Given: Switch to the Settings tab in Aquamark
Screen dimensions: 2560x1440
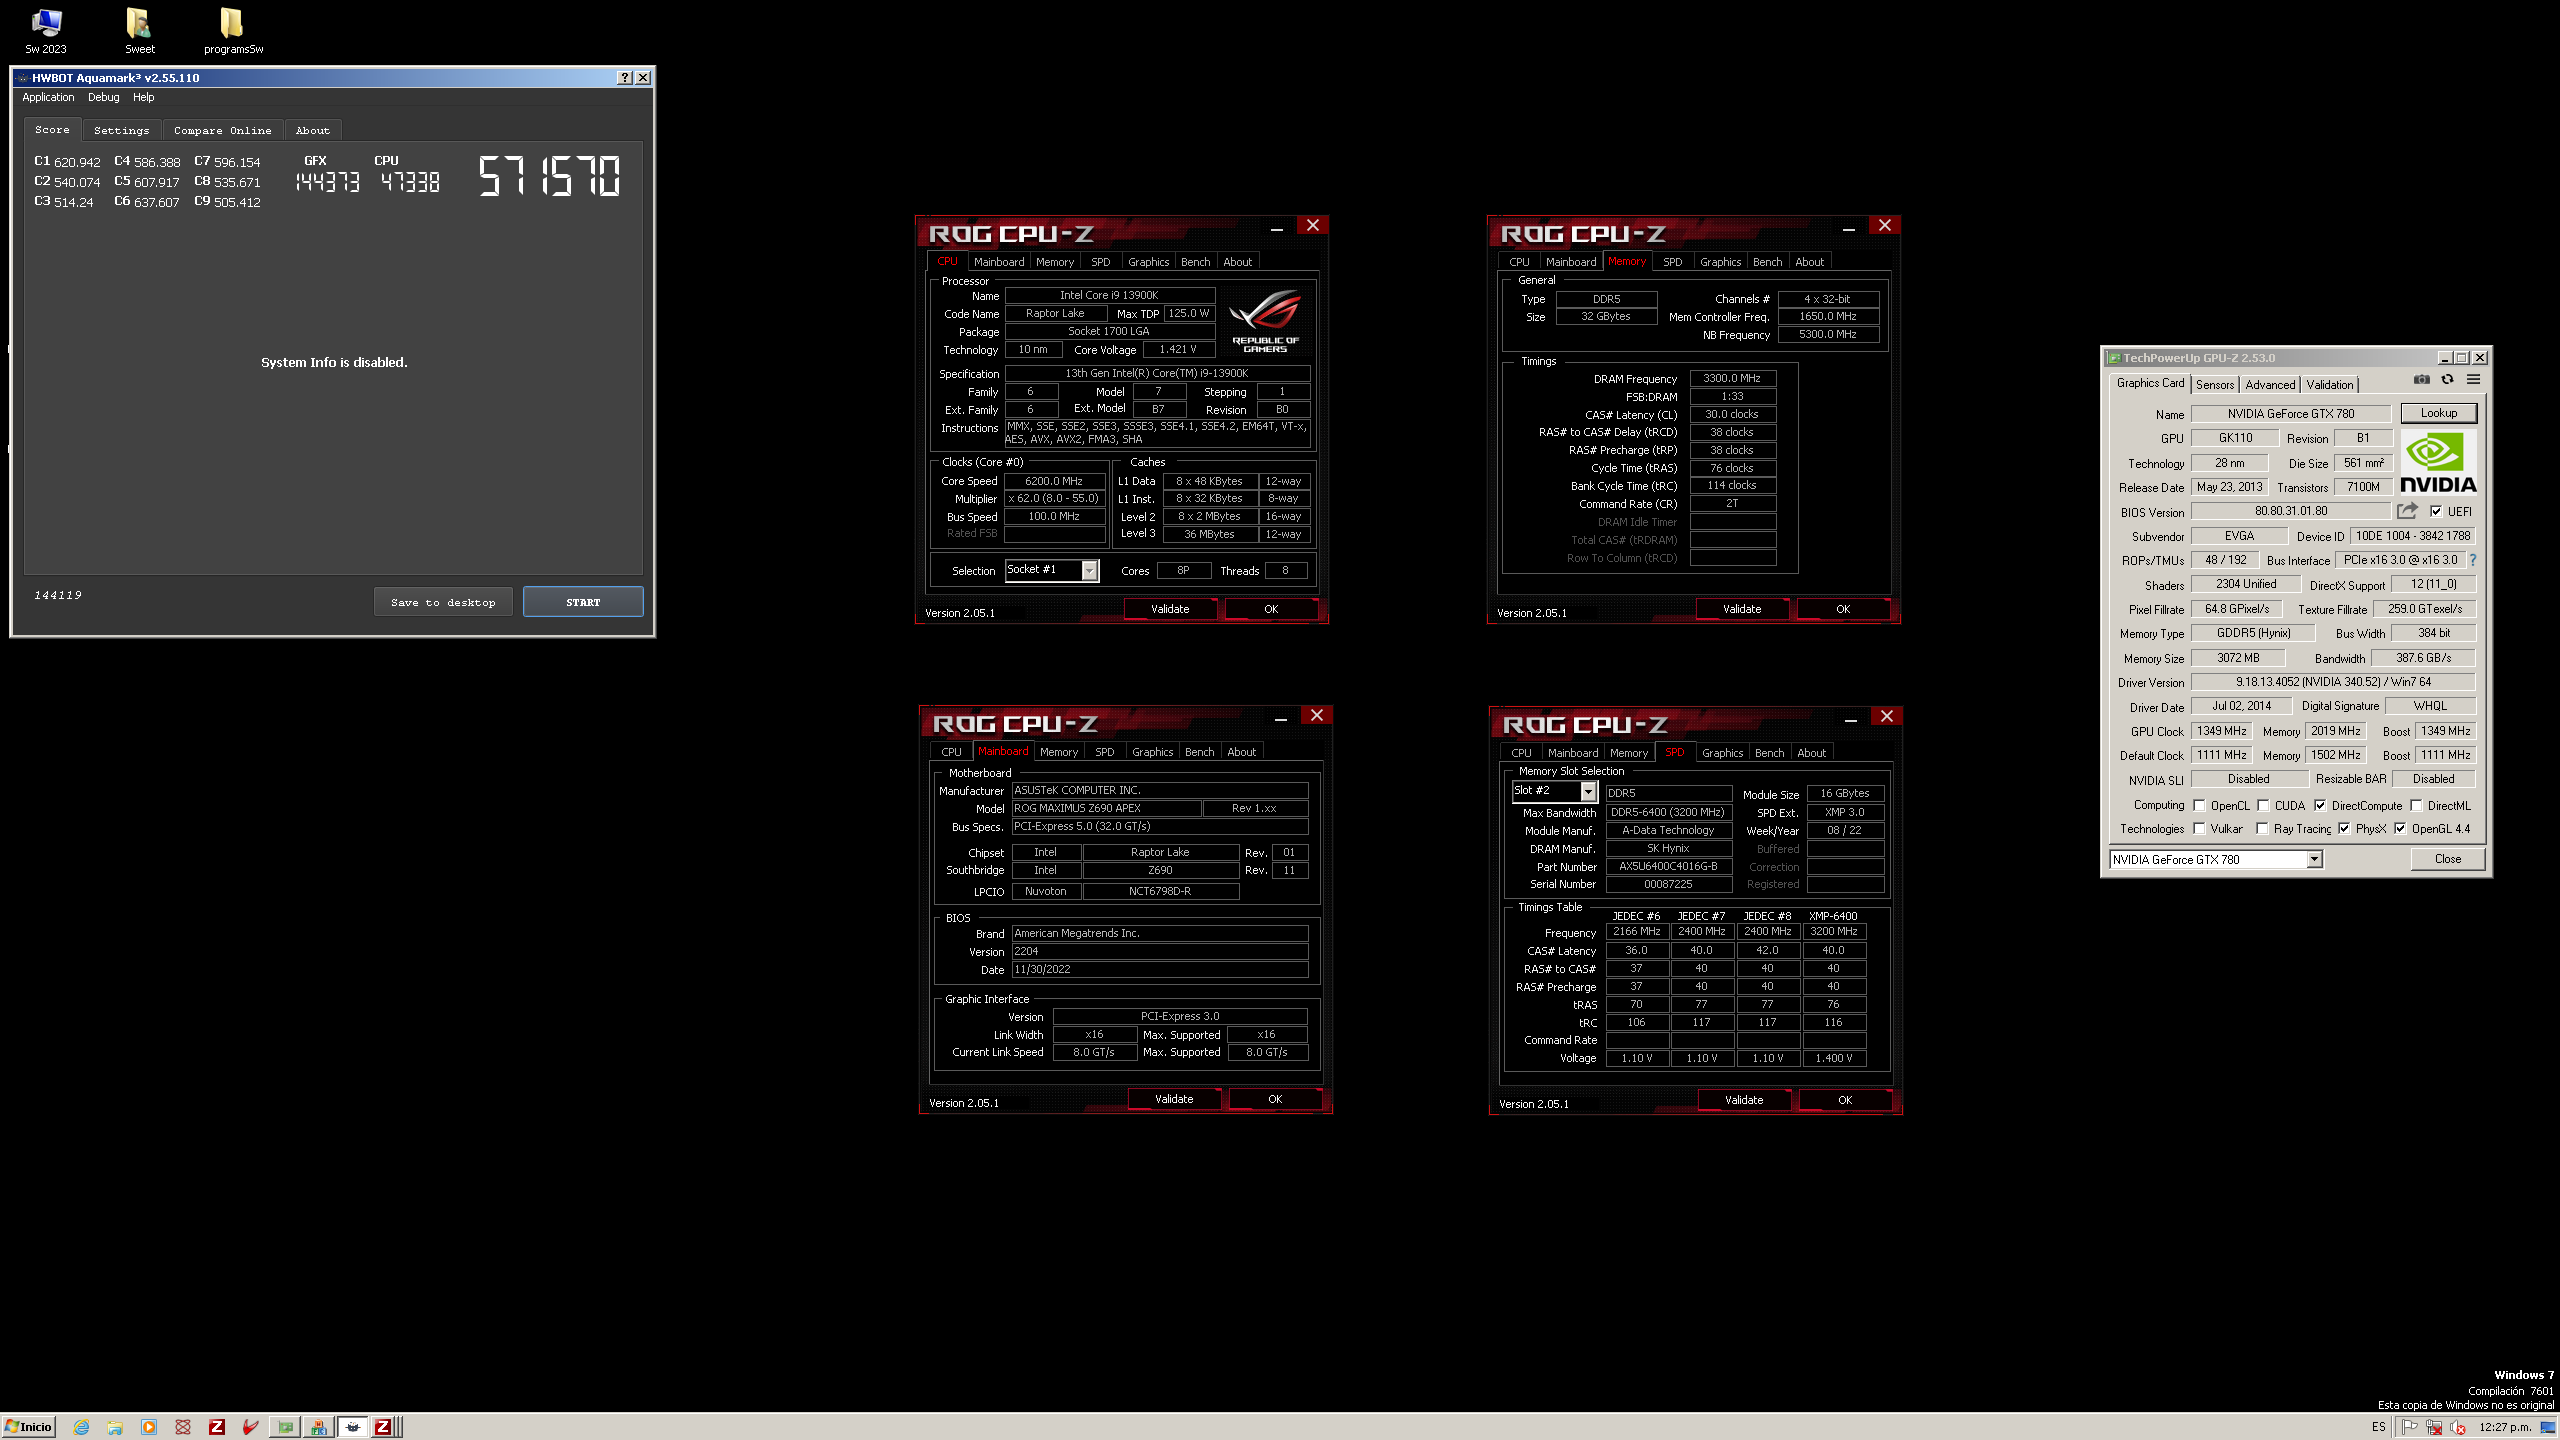Looking at the screenshot, I should coord(122,130).
